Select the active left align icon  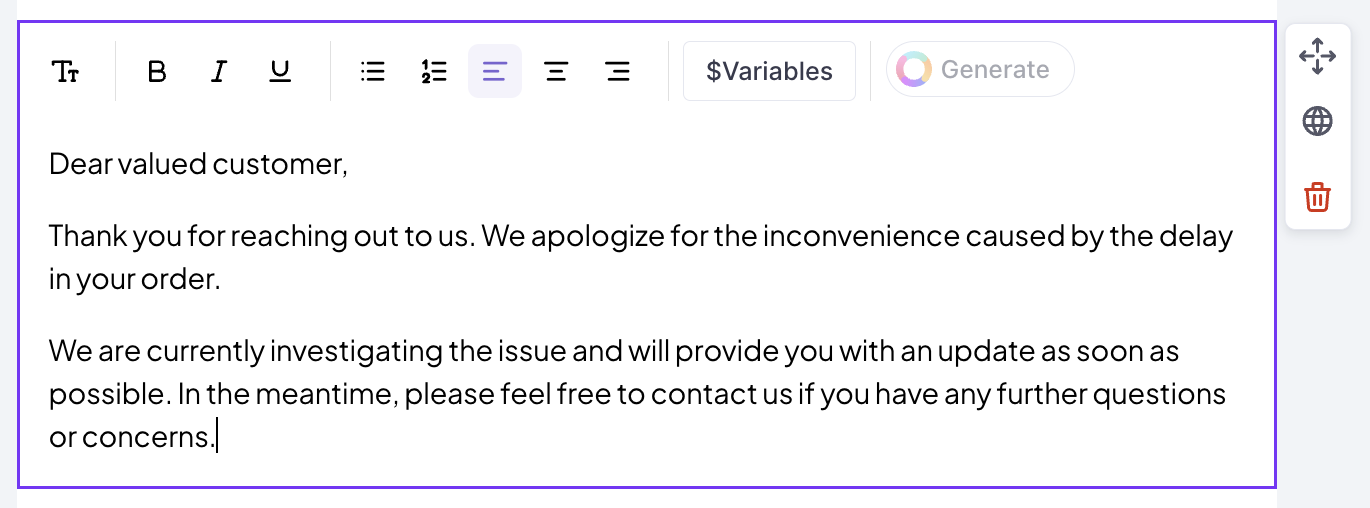coord(495,71)
